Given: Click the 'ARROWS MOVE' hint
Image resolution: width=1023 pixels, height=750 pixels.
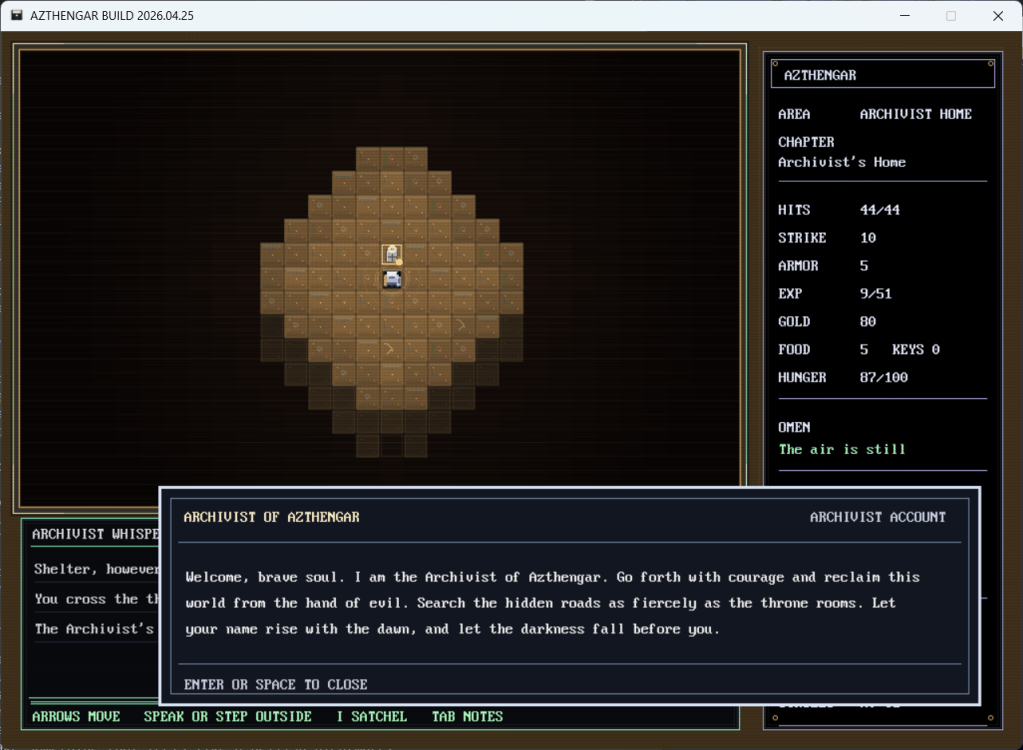Looking at the screenshot, I should coord(76,716).
